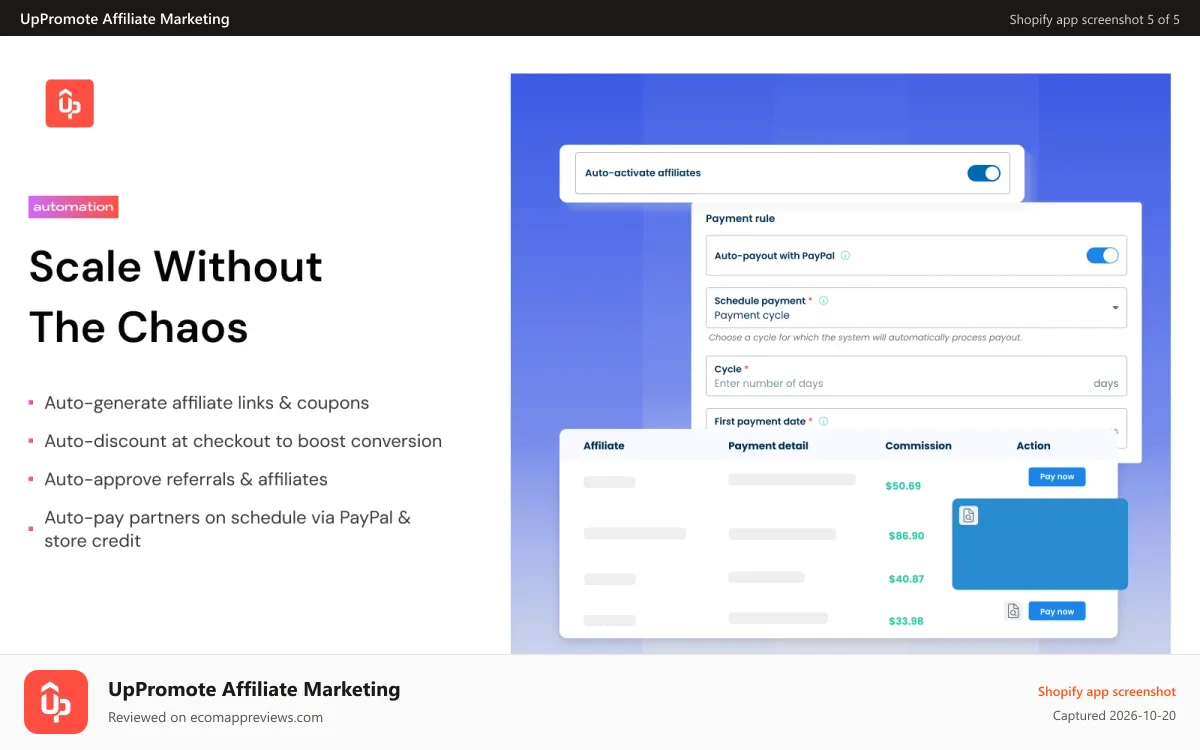Click the Scale Without The Chaos headline
The width and height of the screenshot is (1200, 750).
coord(176,296)
